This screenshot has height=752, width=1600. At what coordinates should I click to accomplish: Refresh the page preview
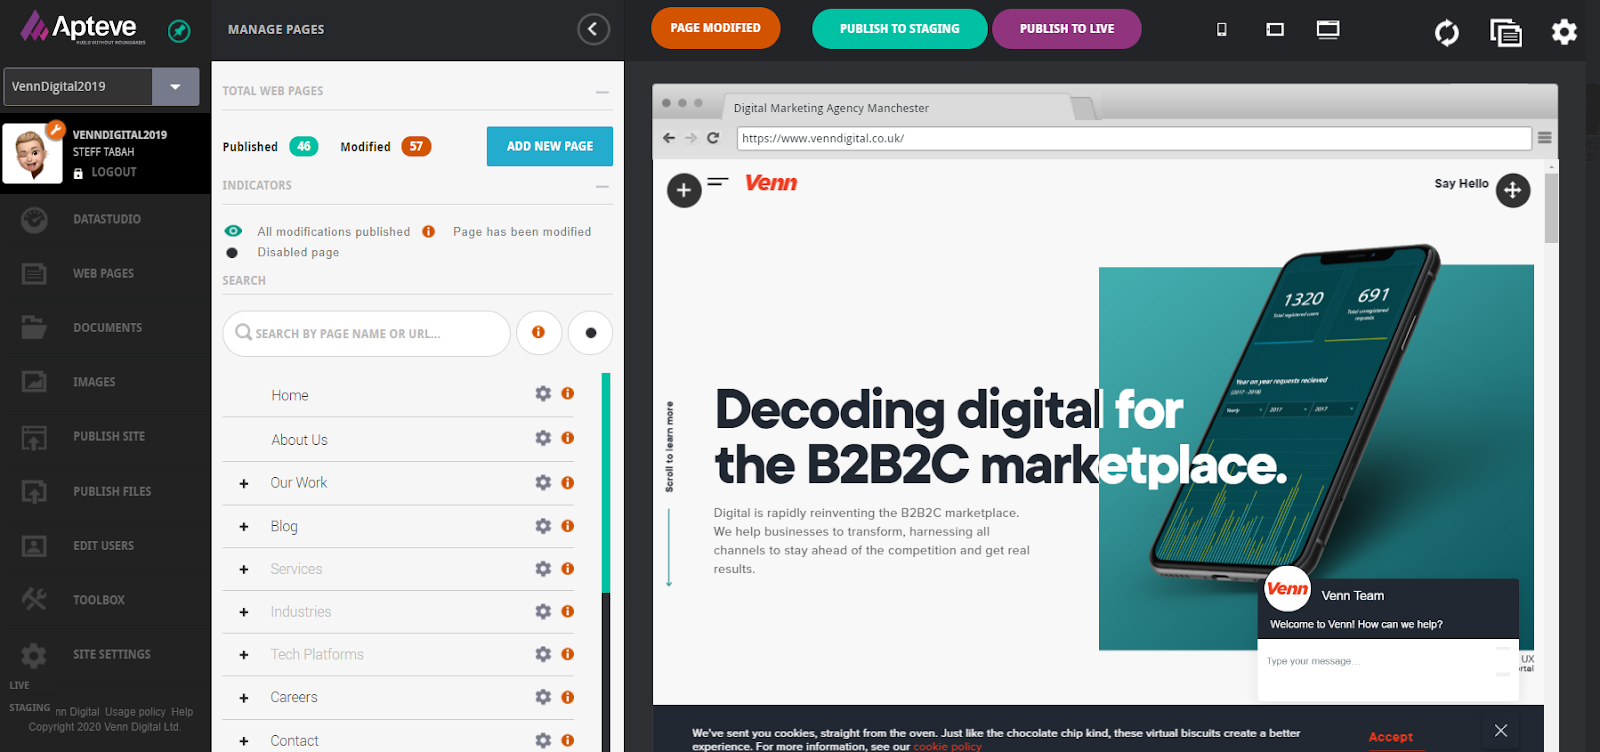(x=1446, y=32)
